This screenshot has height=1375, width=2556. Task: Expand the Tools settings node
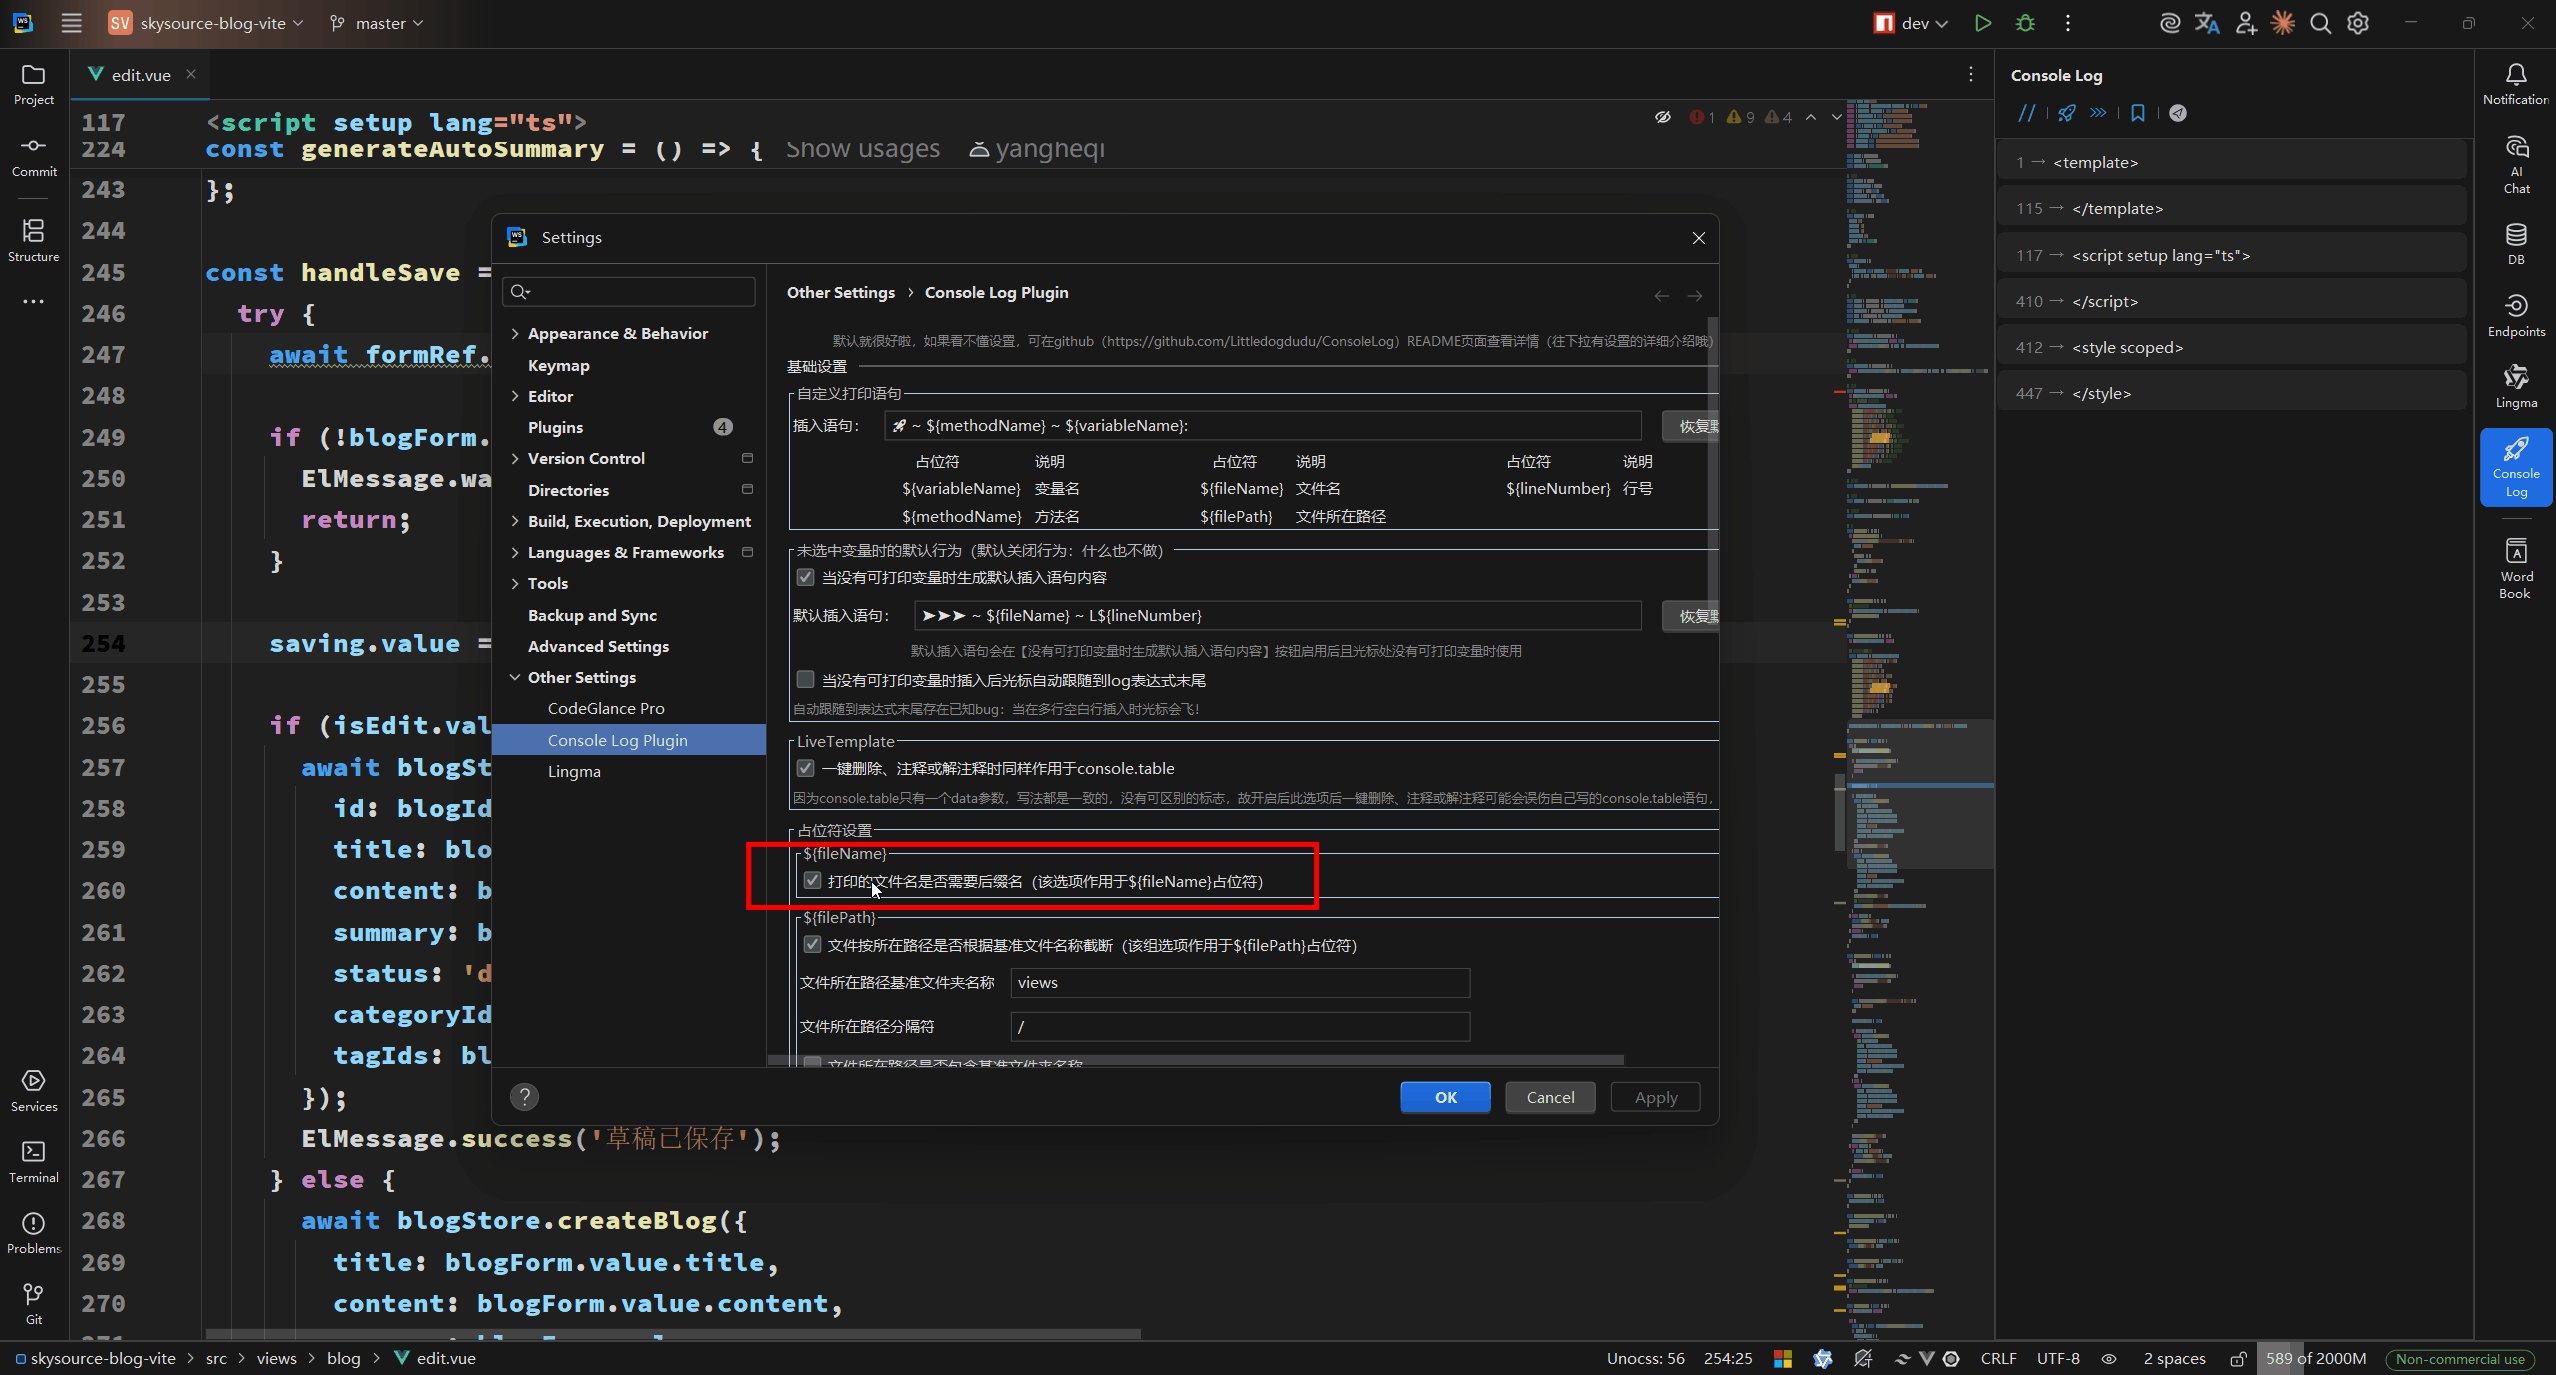tap(515, 583)
